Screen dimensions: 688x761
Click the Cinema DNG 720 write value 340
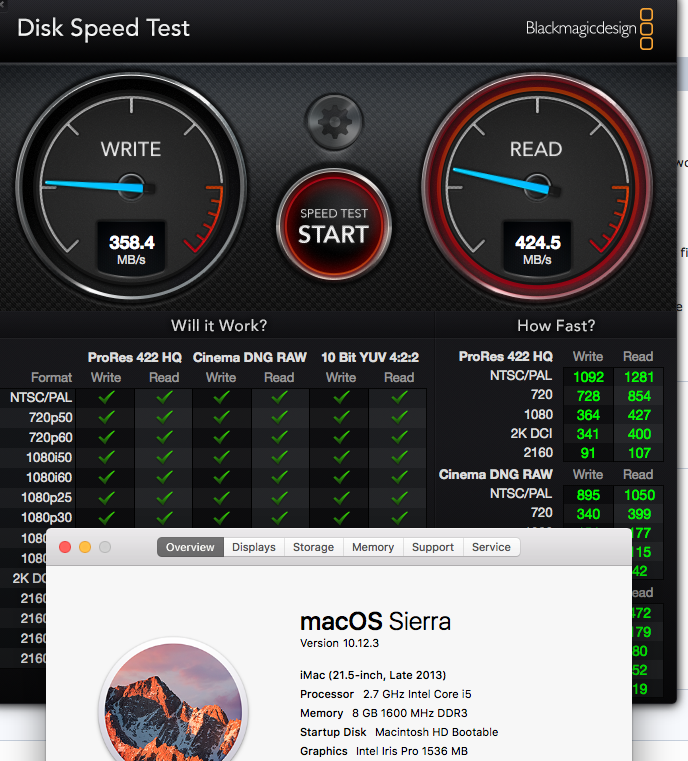[589, 514]
